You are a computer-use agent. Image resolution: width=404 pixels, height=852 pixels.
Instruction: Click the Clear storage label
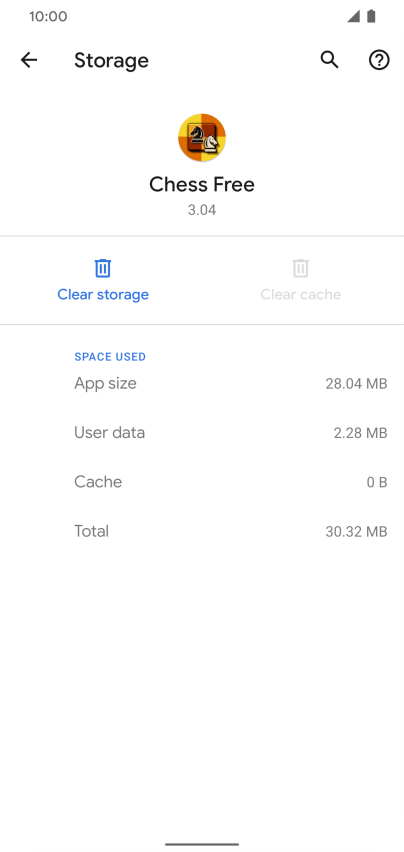click(x=103, y=295)
